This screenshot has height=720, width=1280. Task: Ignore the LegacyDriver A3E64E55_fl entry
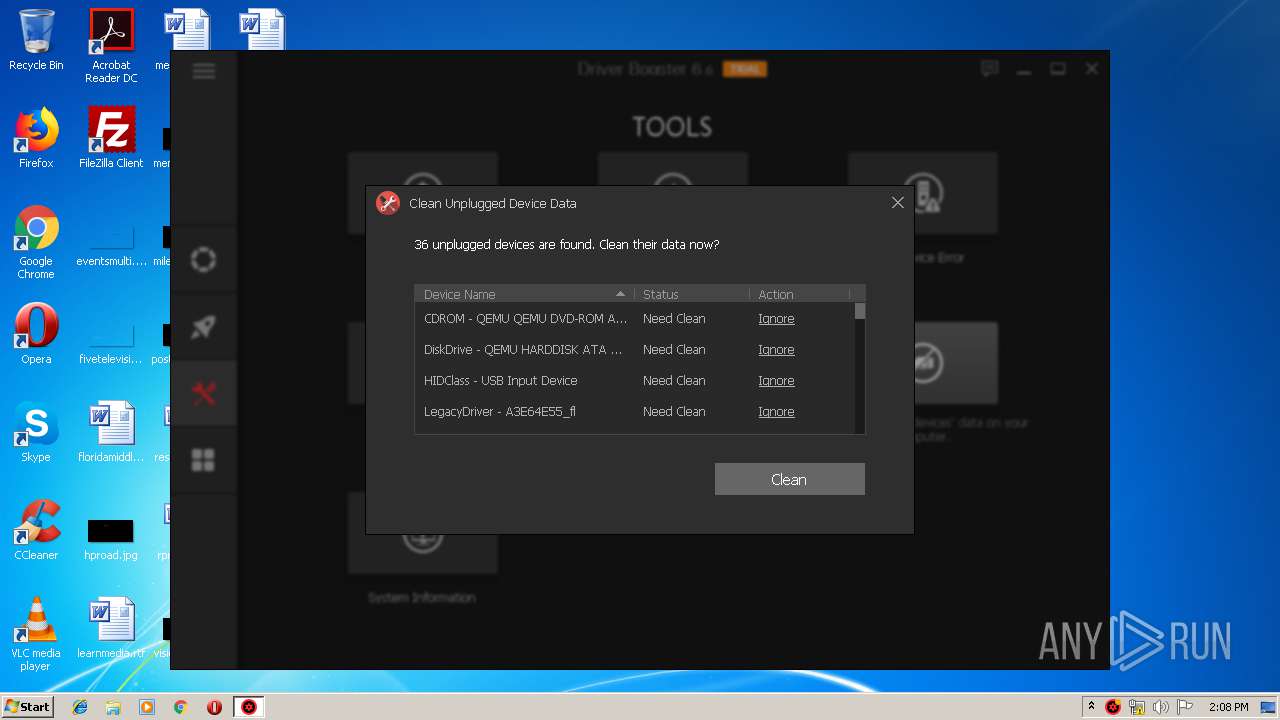(776, 412)
